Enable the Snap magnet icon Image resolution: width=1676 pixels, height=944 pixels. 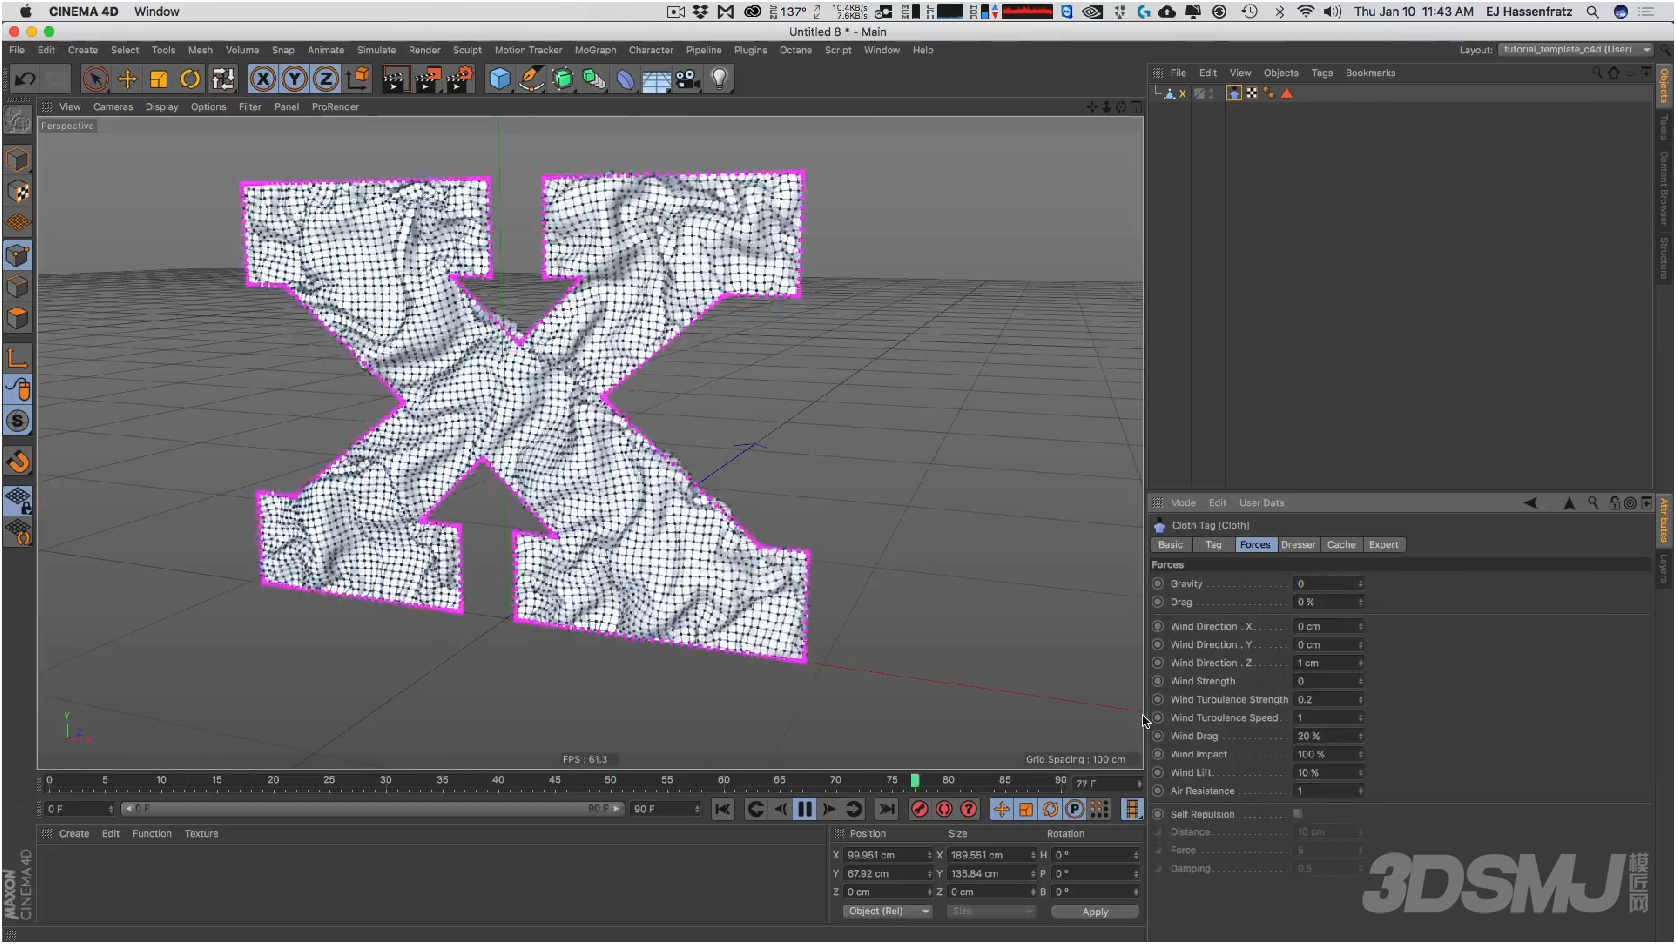coord(18,462)
